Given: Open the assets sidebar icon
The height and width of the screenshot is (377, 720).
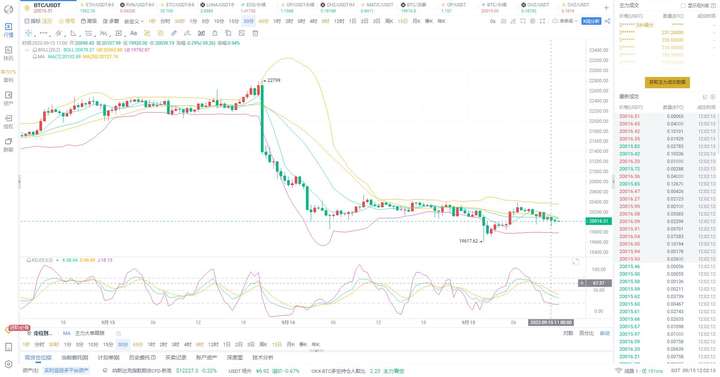Looking at the screenshot, I should [8, 98].
